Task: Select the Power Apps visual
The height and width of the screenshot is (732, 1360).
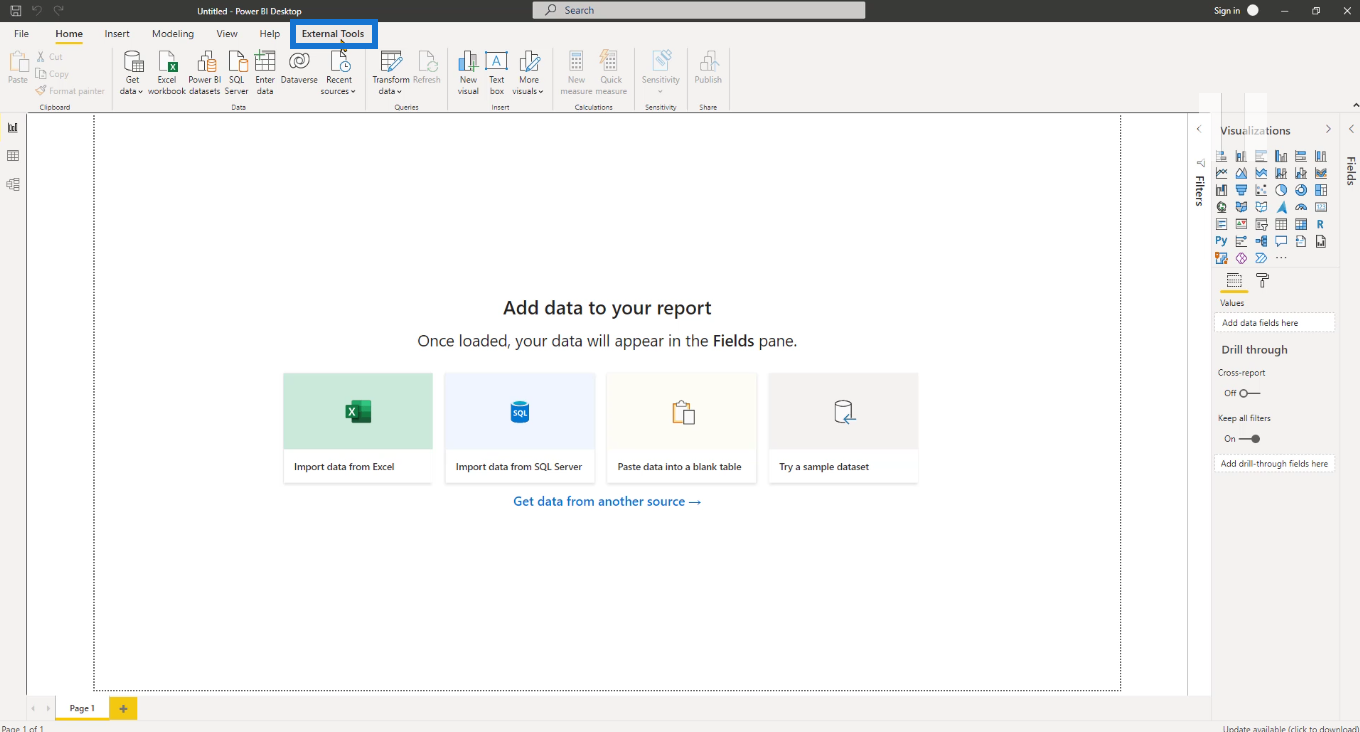Action: pos(1241,258)
